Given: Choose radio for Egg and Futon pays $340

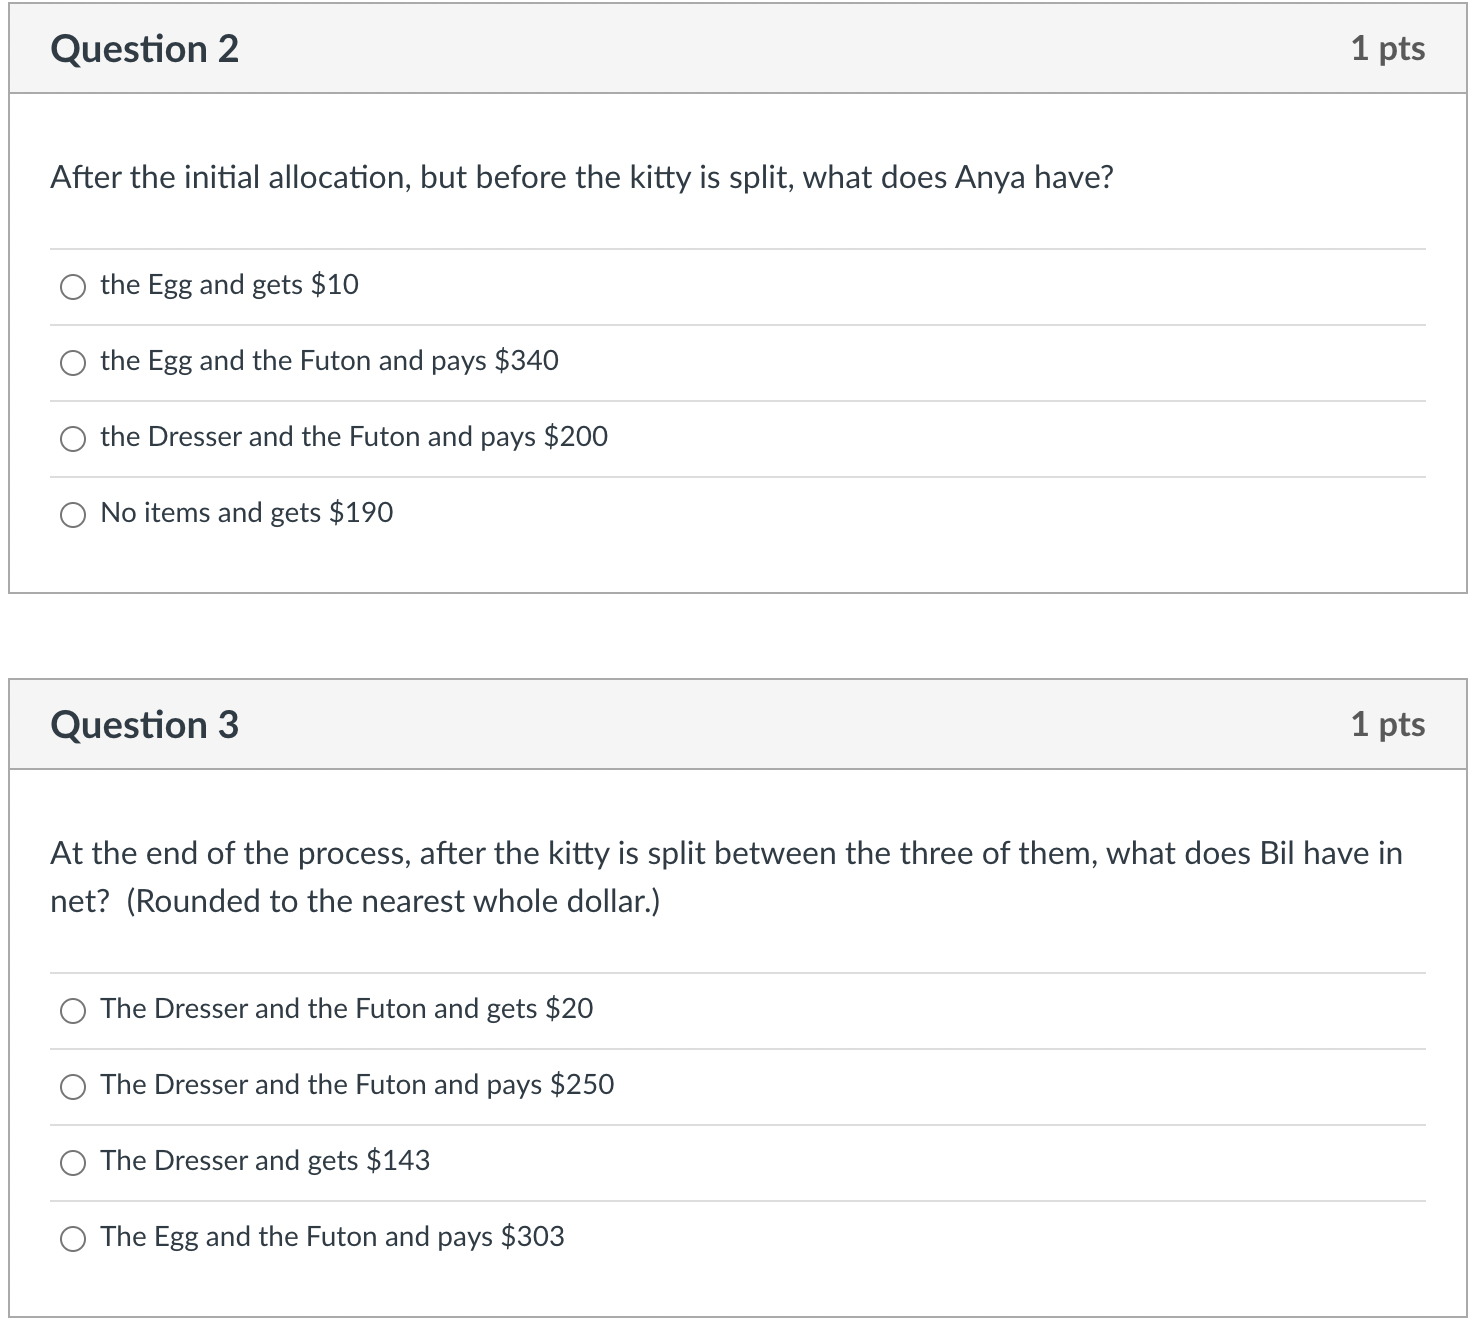Looking at the screenshot, I should click(x=73, y=363).
